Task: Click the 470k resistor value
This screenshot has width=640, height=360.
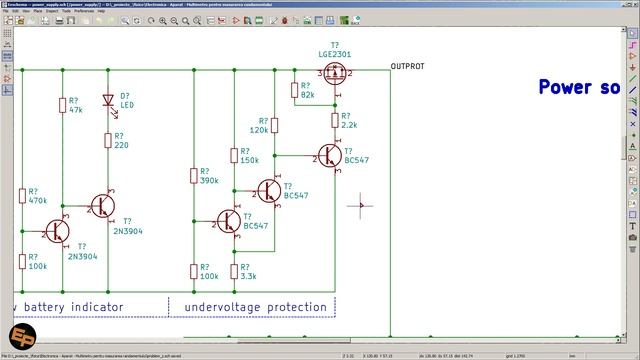Action: [x=38, y=200]
